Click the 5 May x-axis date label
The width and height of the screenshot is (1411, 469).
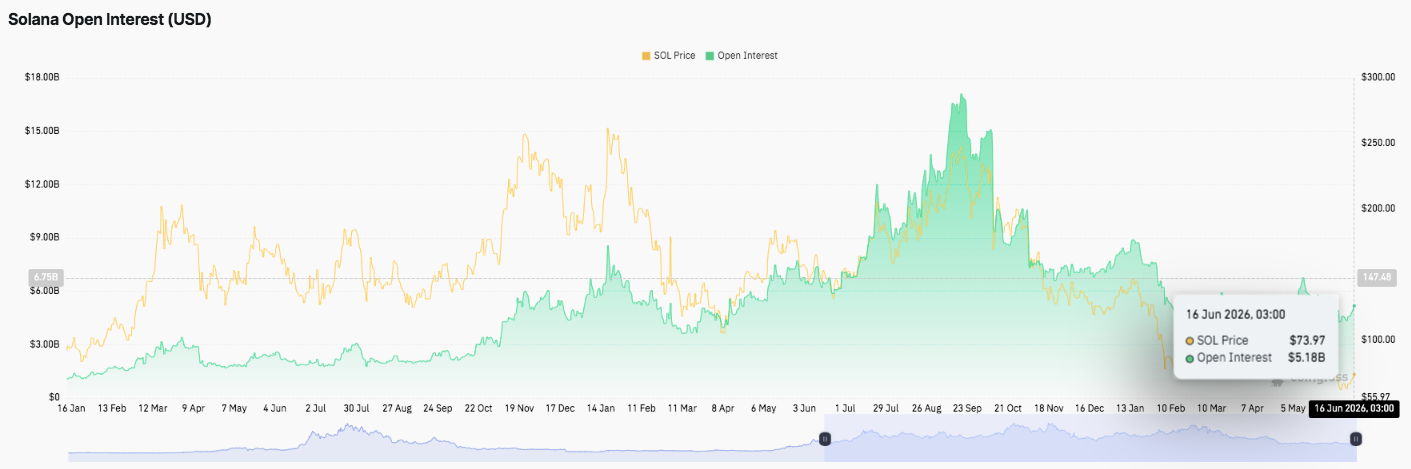coord(1292,409)
